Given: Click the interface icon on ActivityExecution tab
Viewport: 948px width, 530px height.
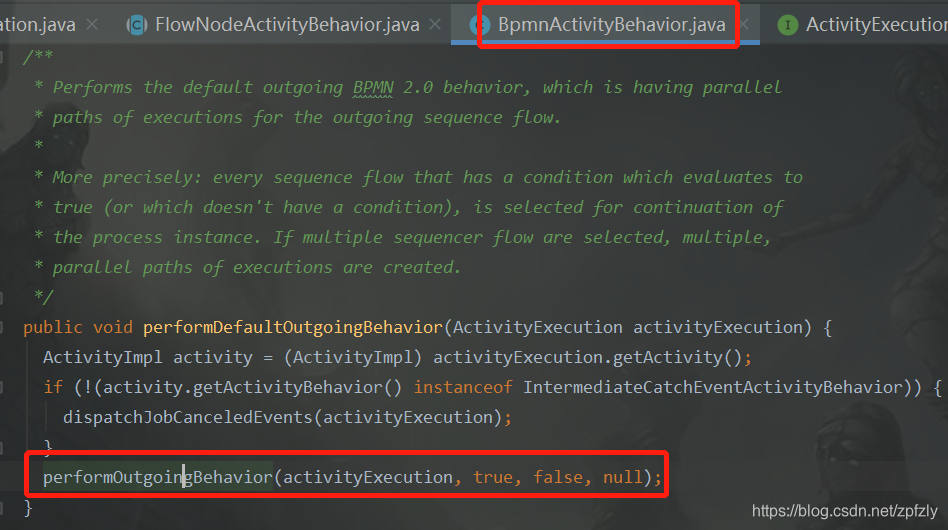Looking at the screenshot, I should click(x=788, y=25).
